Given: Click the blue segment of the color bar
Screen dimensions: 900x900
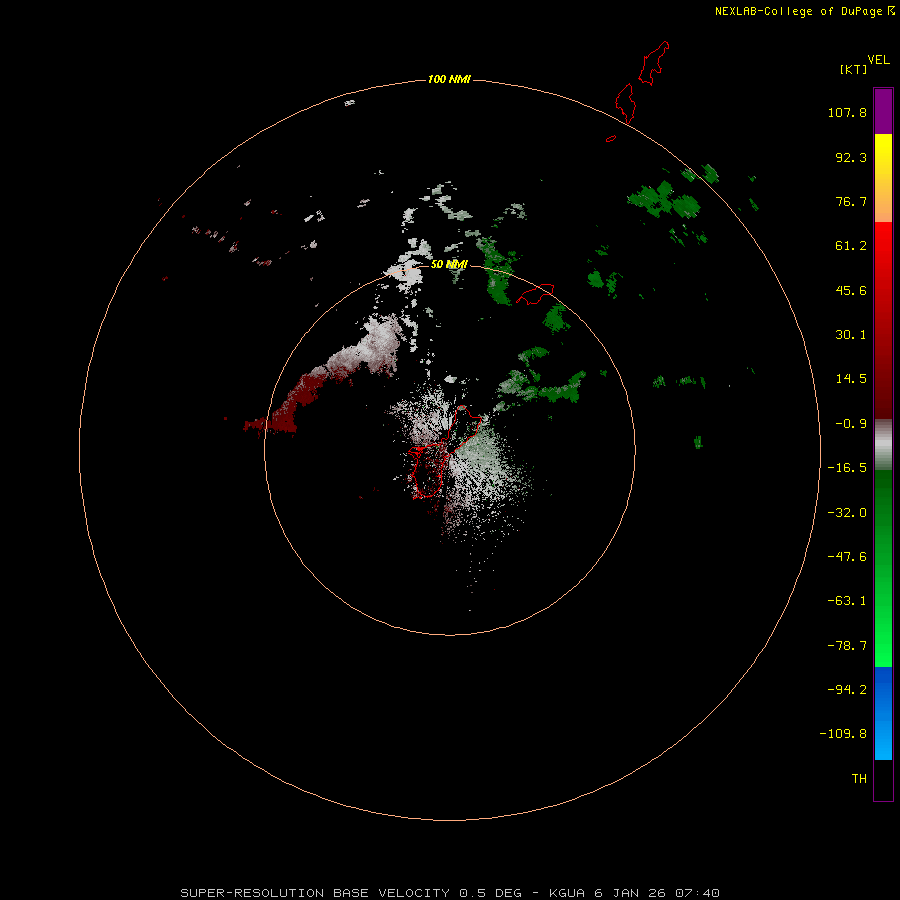Looking at the screenshot, I should [883, 713].
